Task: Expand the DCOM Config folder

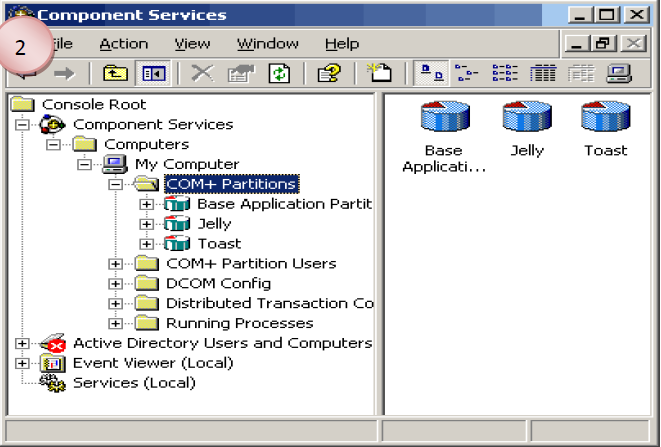Action: point(115,284)
